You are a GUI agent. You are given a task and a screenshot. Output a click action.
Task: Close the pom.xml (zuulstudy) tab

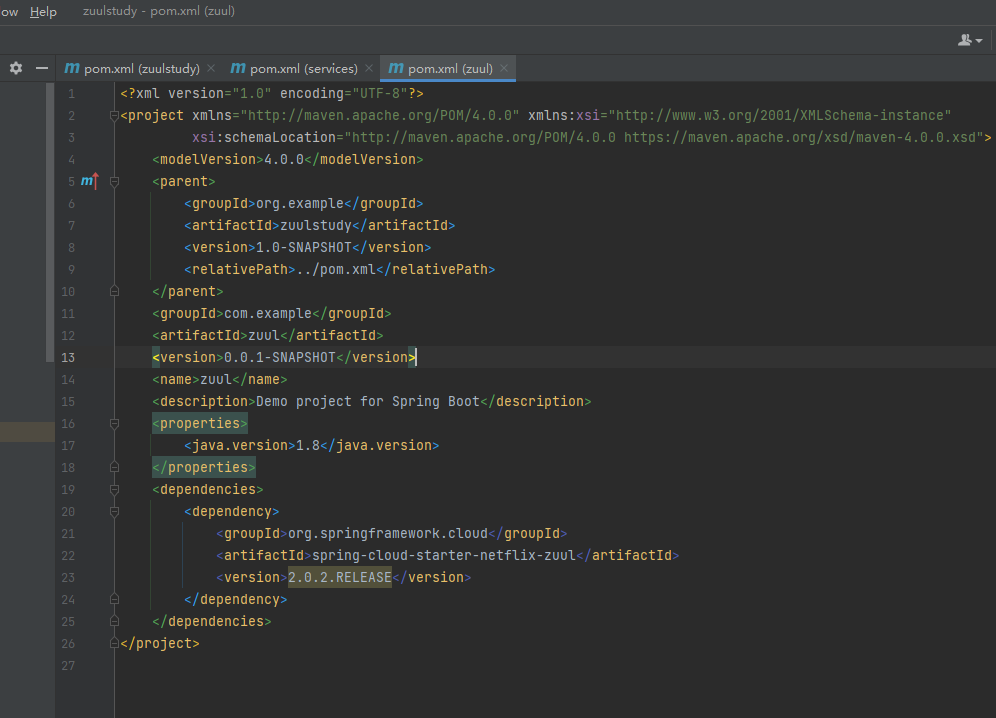(x=211, y=68)
